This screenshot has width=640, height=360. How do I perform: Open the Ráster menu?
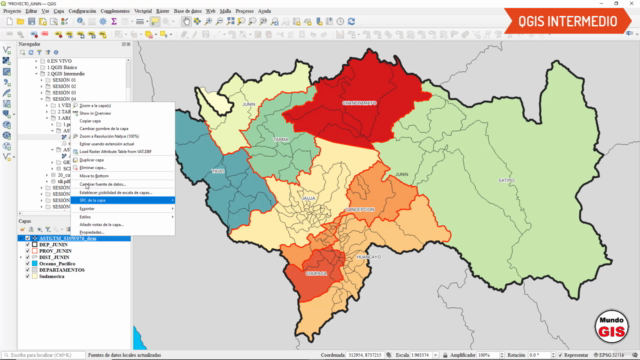tap(163, 11)
